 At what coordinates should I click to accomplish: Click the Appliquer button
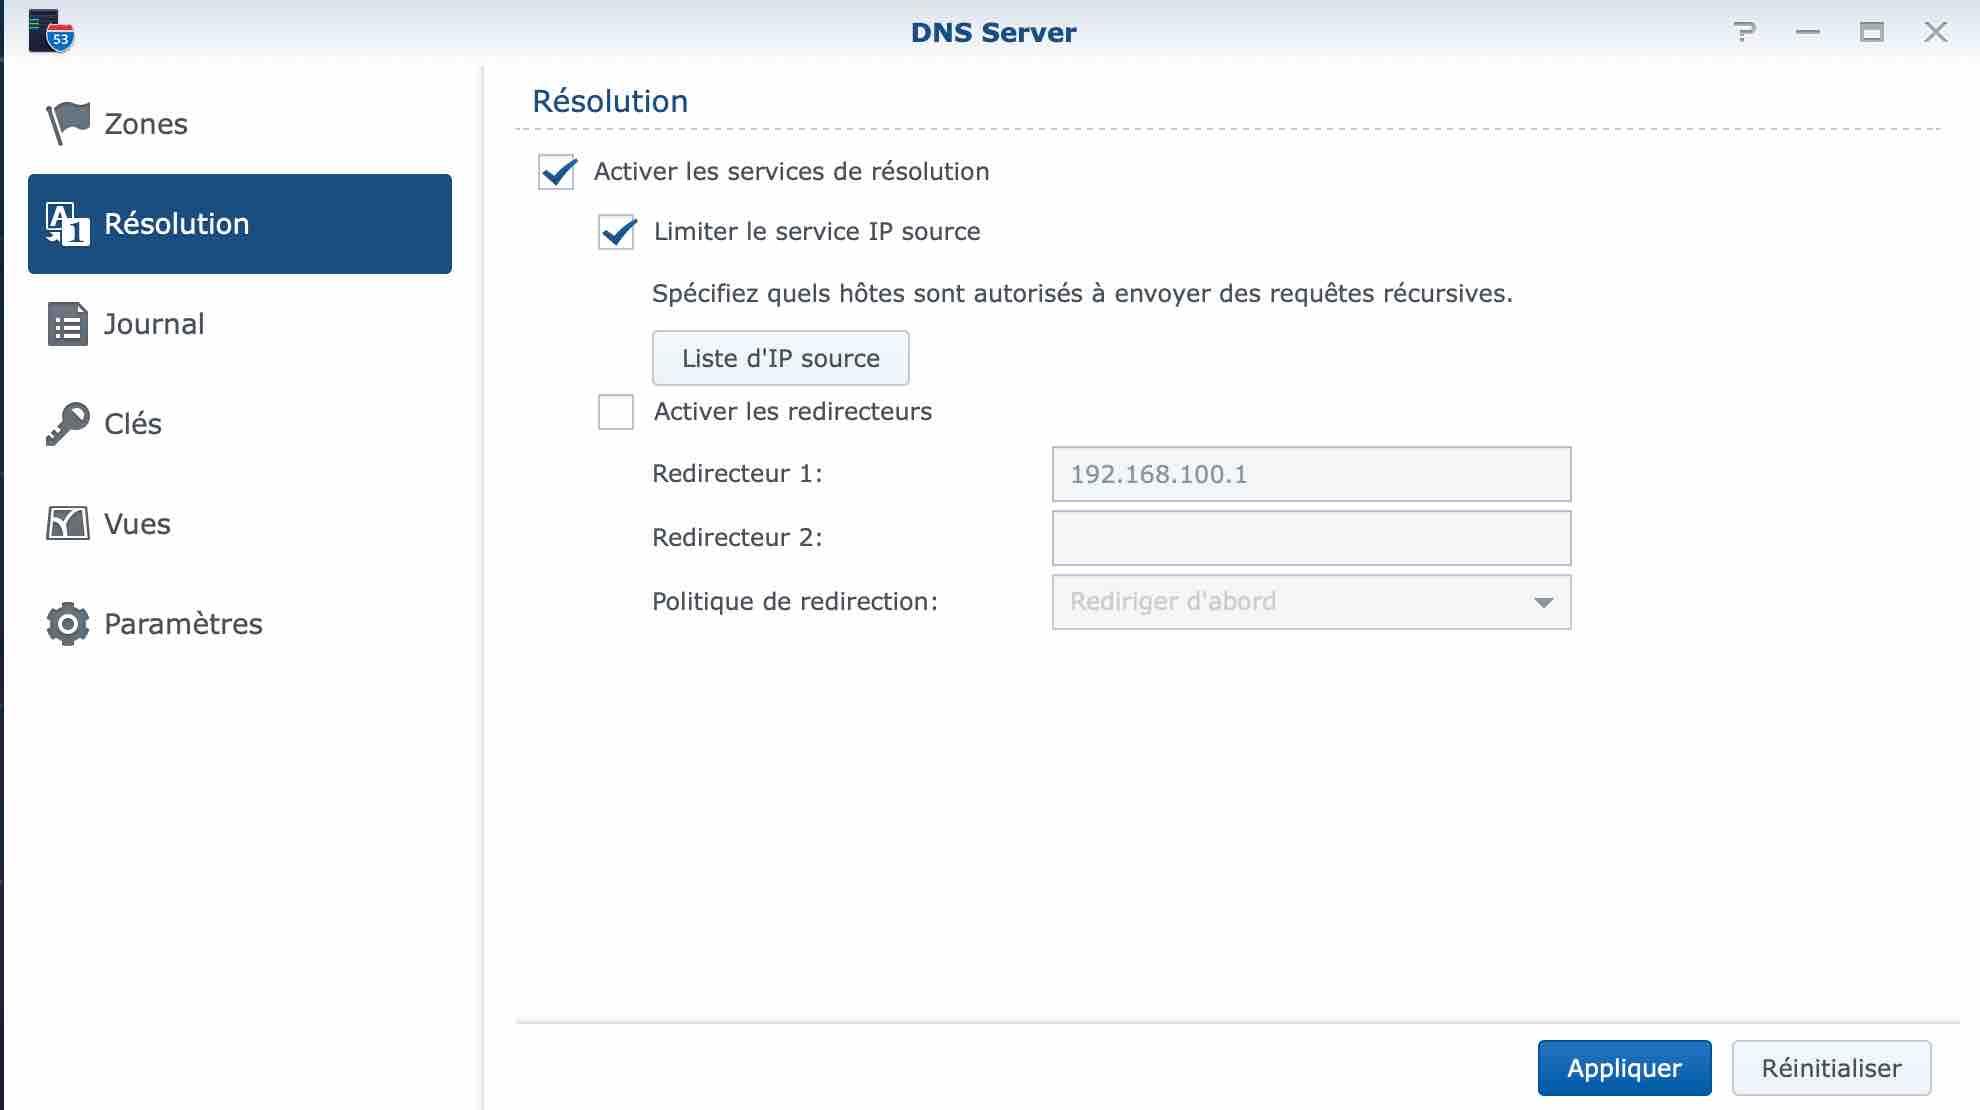click(x=1624, y=1068)
